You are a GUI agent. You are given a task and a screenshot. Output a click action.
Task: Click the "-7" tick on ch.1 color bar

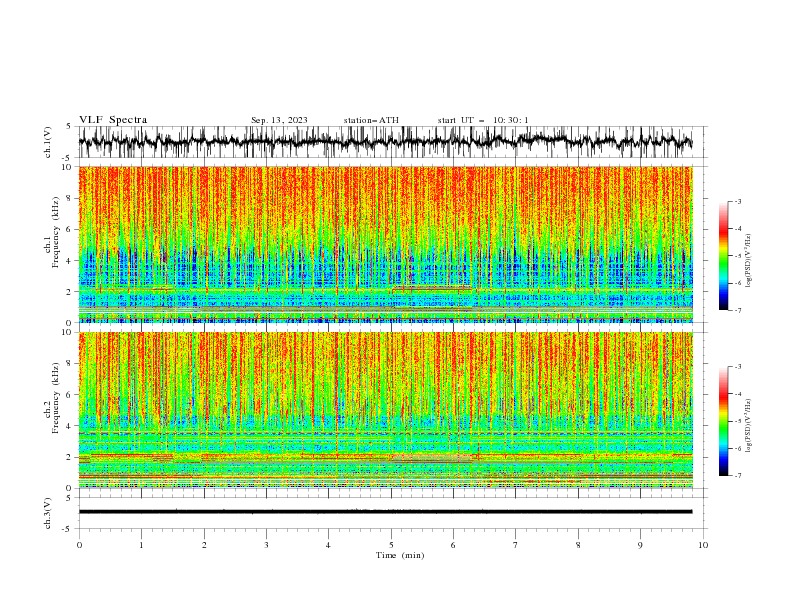(x=738, y=310)
